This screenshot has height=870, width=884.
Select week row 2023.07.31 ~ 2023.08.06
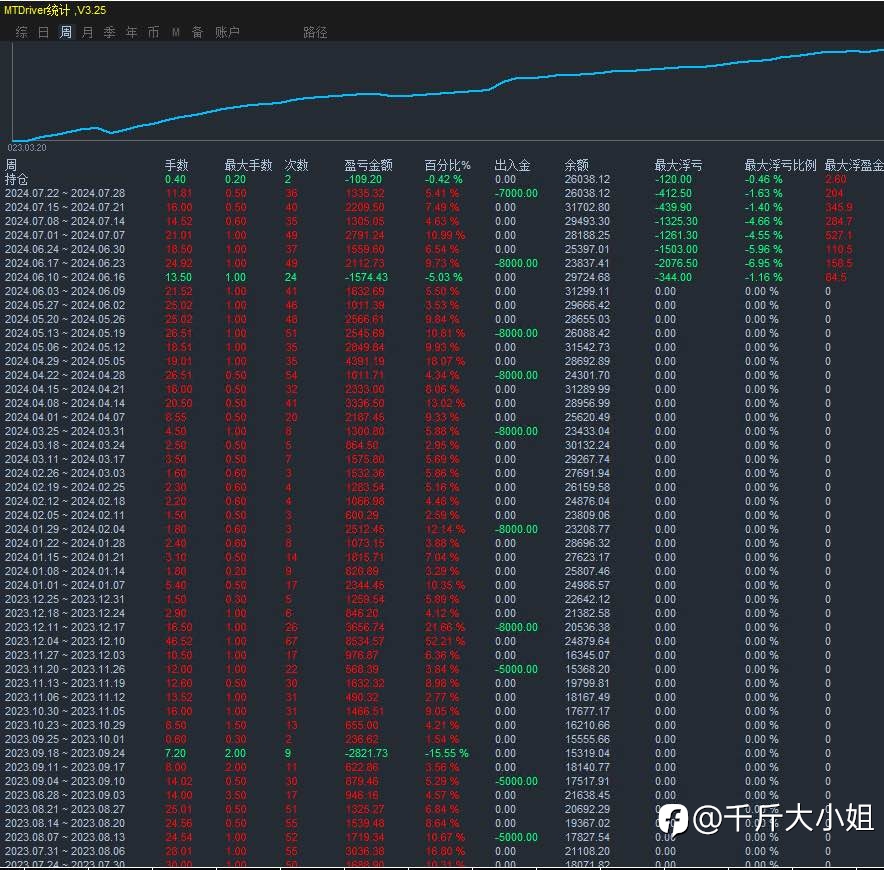coord(442,851)
